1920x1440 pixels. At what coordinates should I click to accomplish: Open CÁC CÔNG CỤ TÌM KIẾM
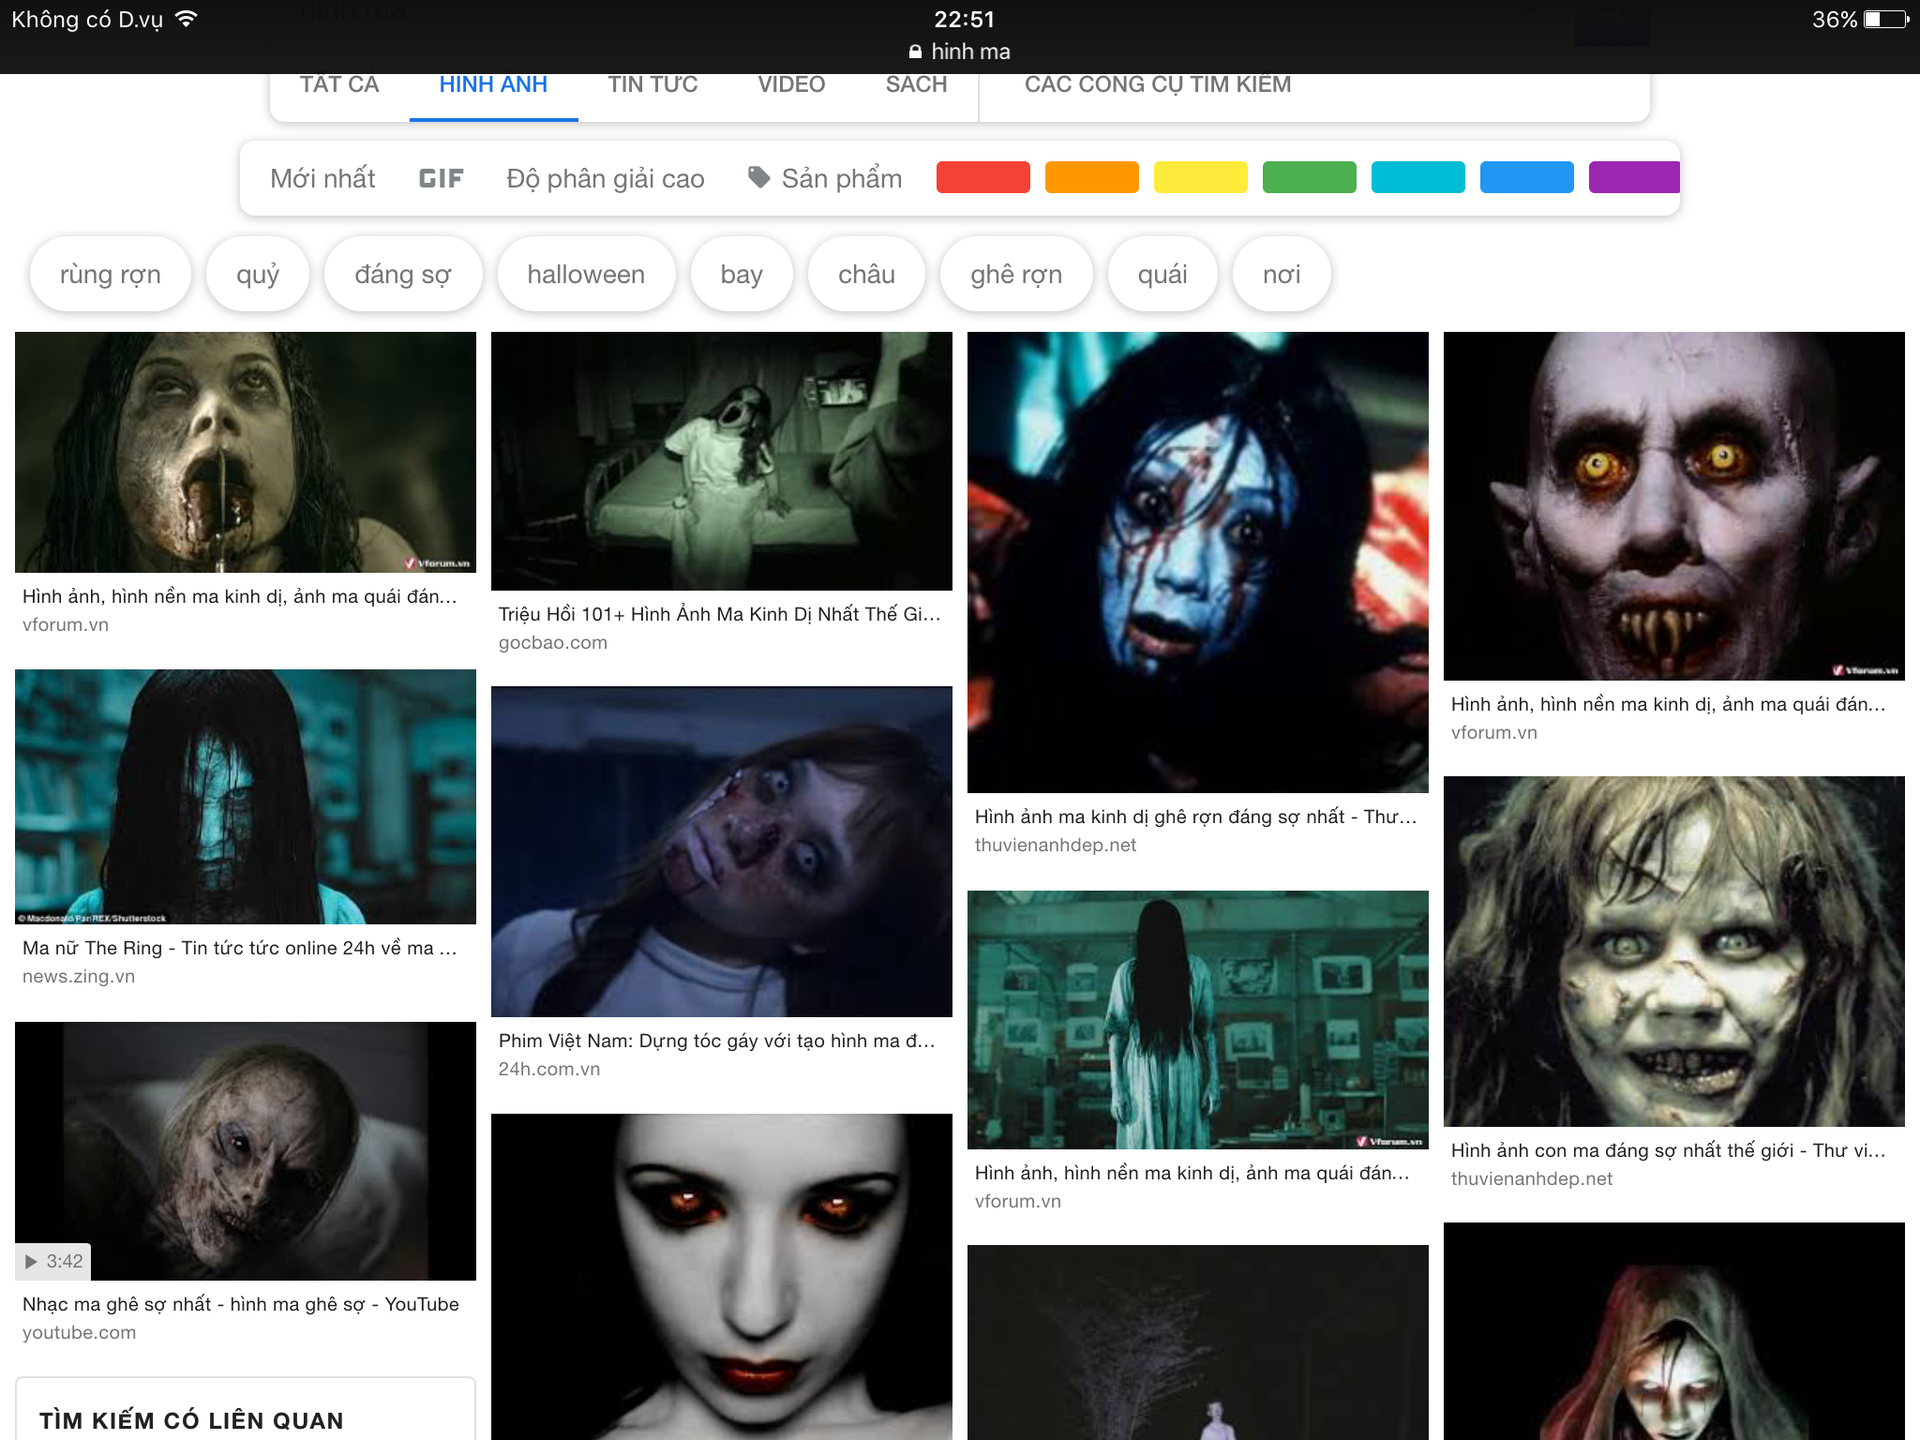1157,86
